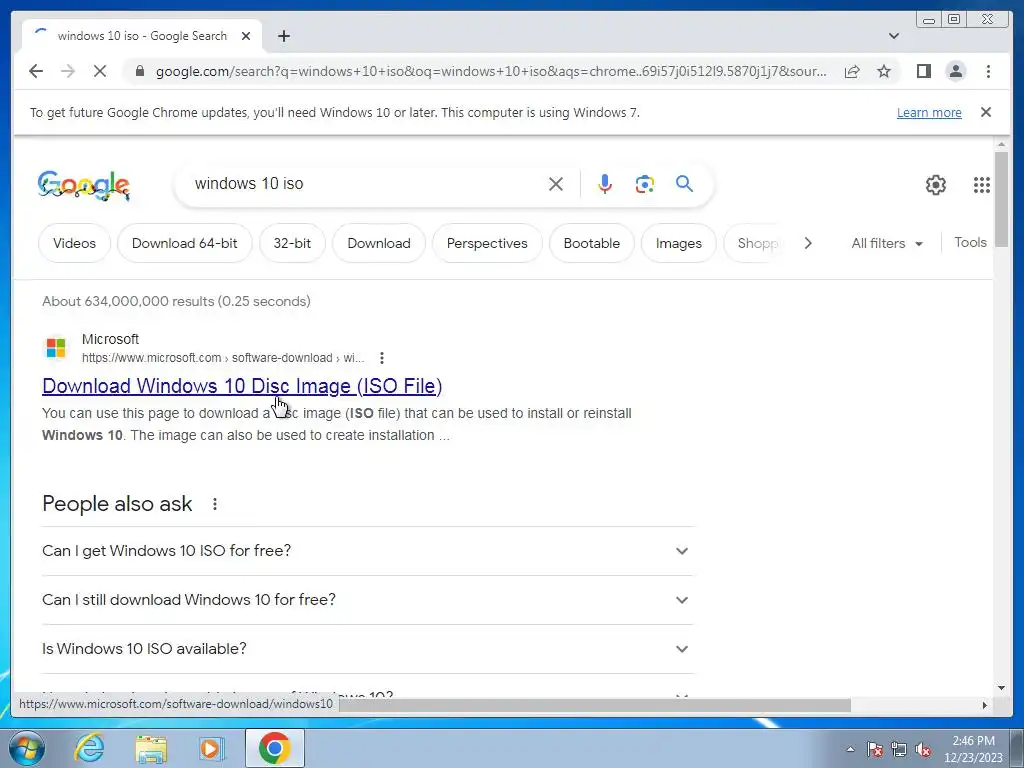Viewport: 1024px width, 768px height.
Task: Select the Download 64-bit chip
Action: (185, 243)
